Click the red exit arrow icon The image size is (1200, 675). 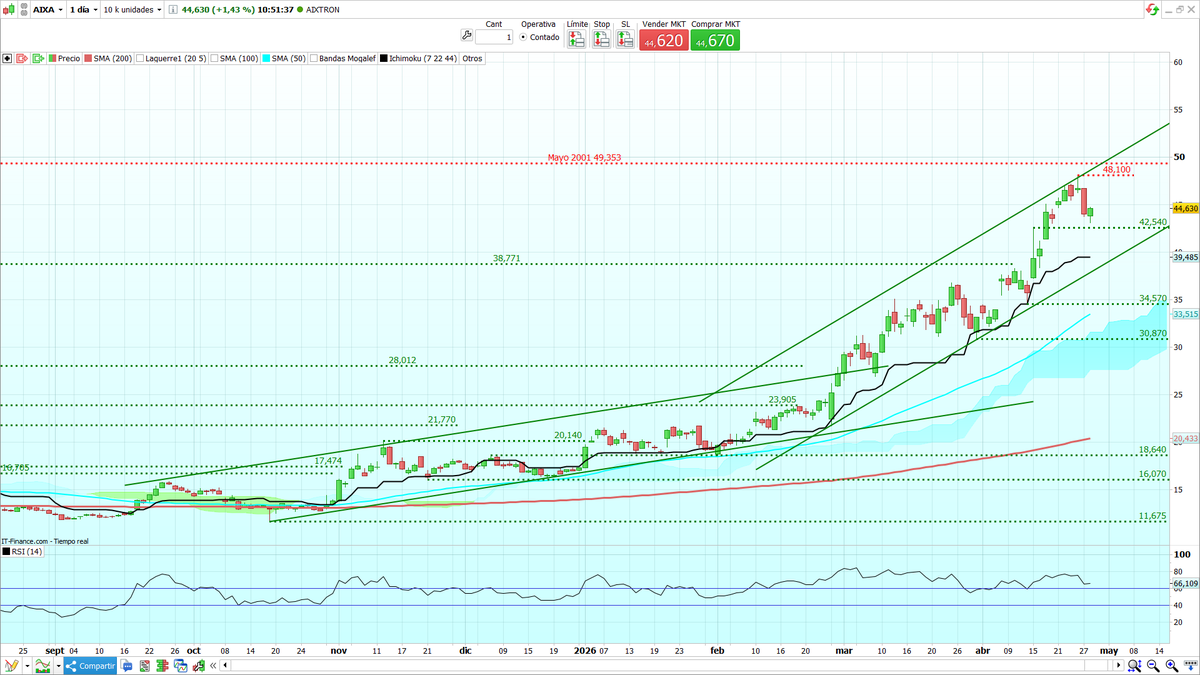[x=21, y=58]
